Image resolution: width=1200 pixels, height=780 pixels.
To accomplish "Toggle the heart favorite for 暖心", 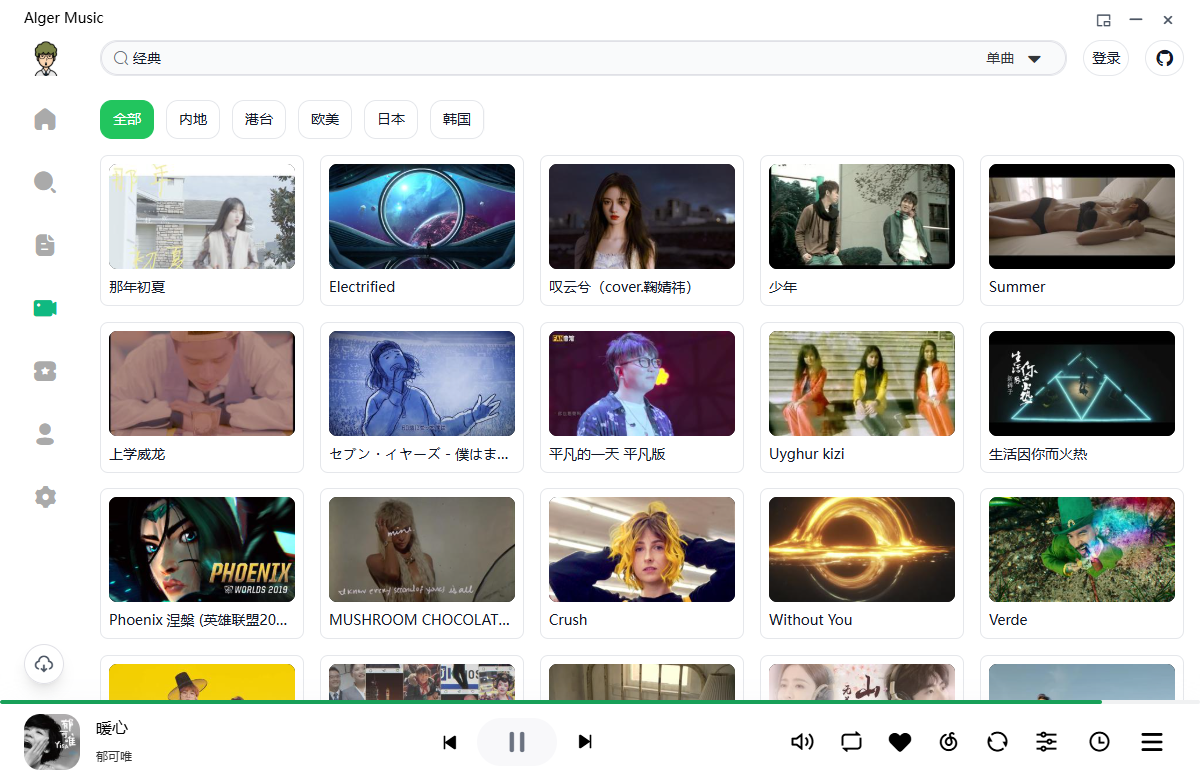I will [900, 742].
